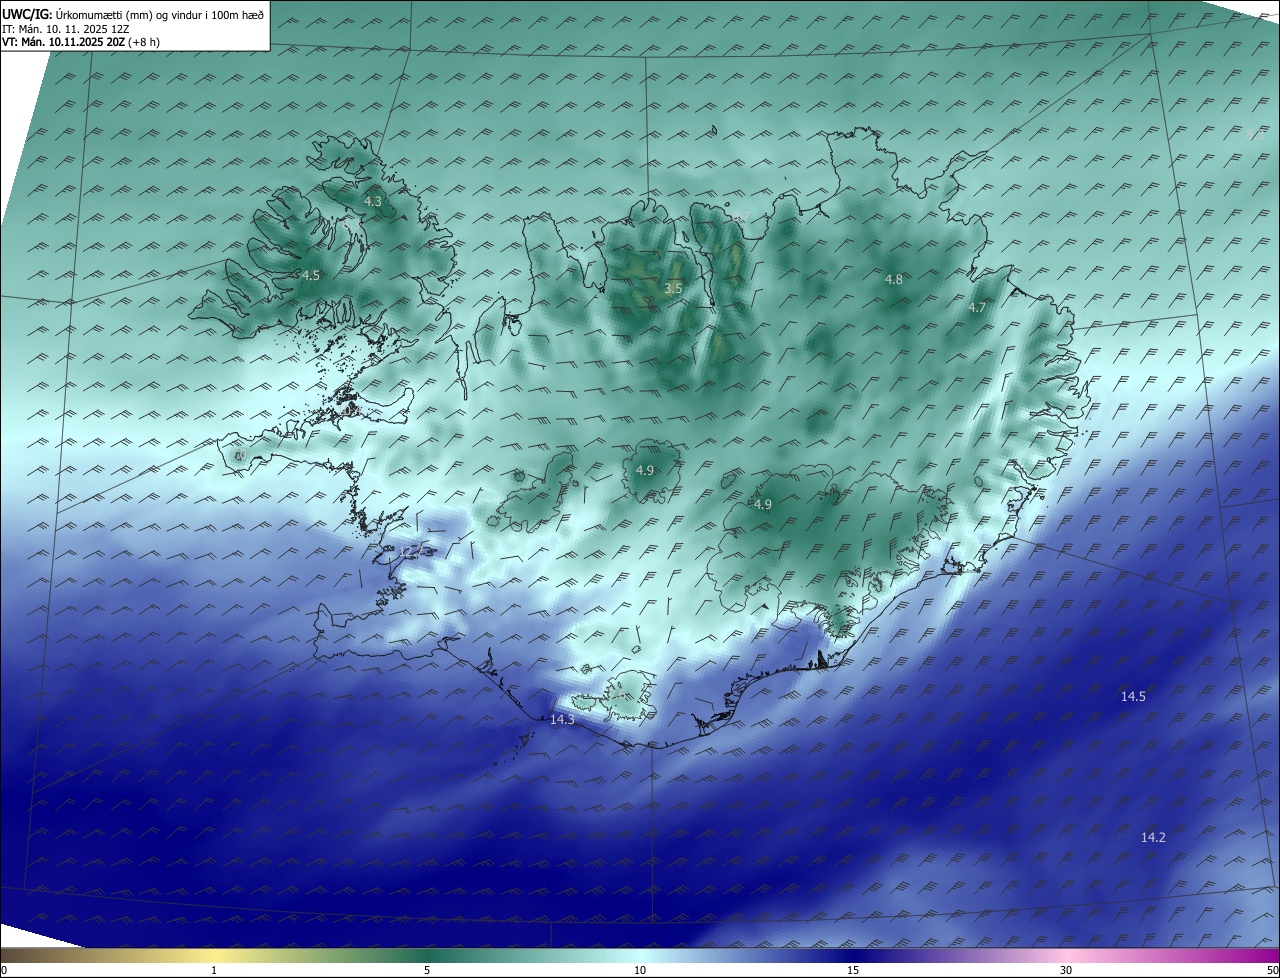1280x978 pixels.
Task: Click the 14.5 value label over the ocean
Action: click(x=1133, y=696)
